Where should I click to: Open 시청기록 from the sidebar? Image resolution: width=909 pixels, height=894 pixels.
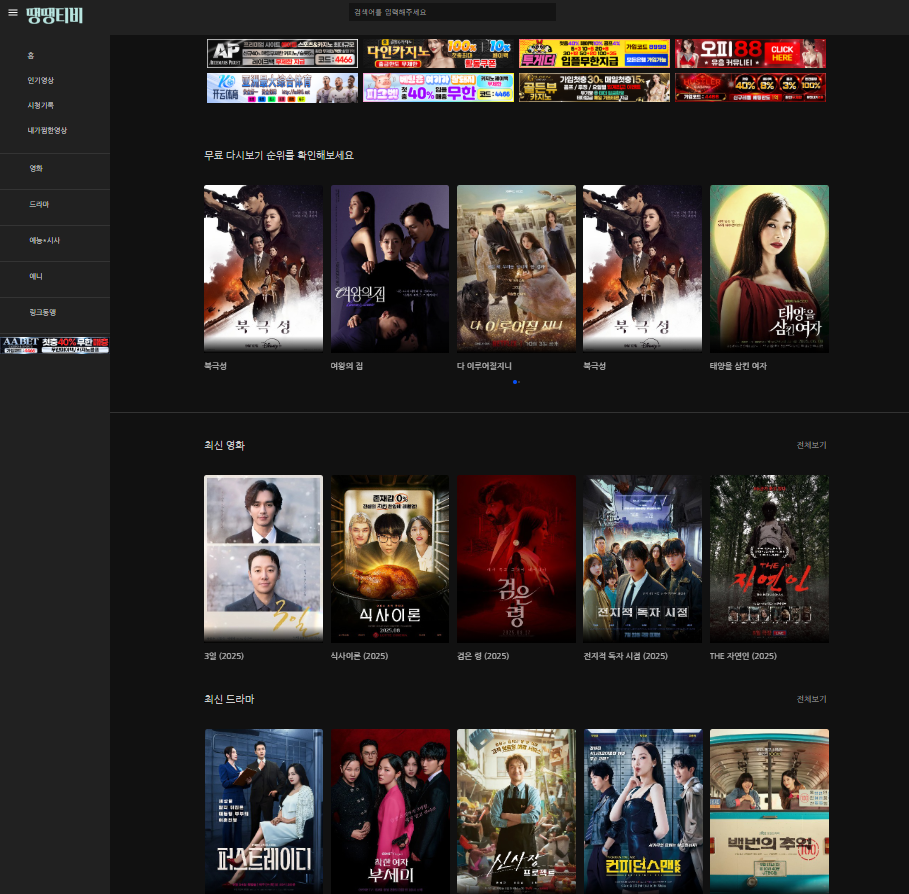(41, 105)
